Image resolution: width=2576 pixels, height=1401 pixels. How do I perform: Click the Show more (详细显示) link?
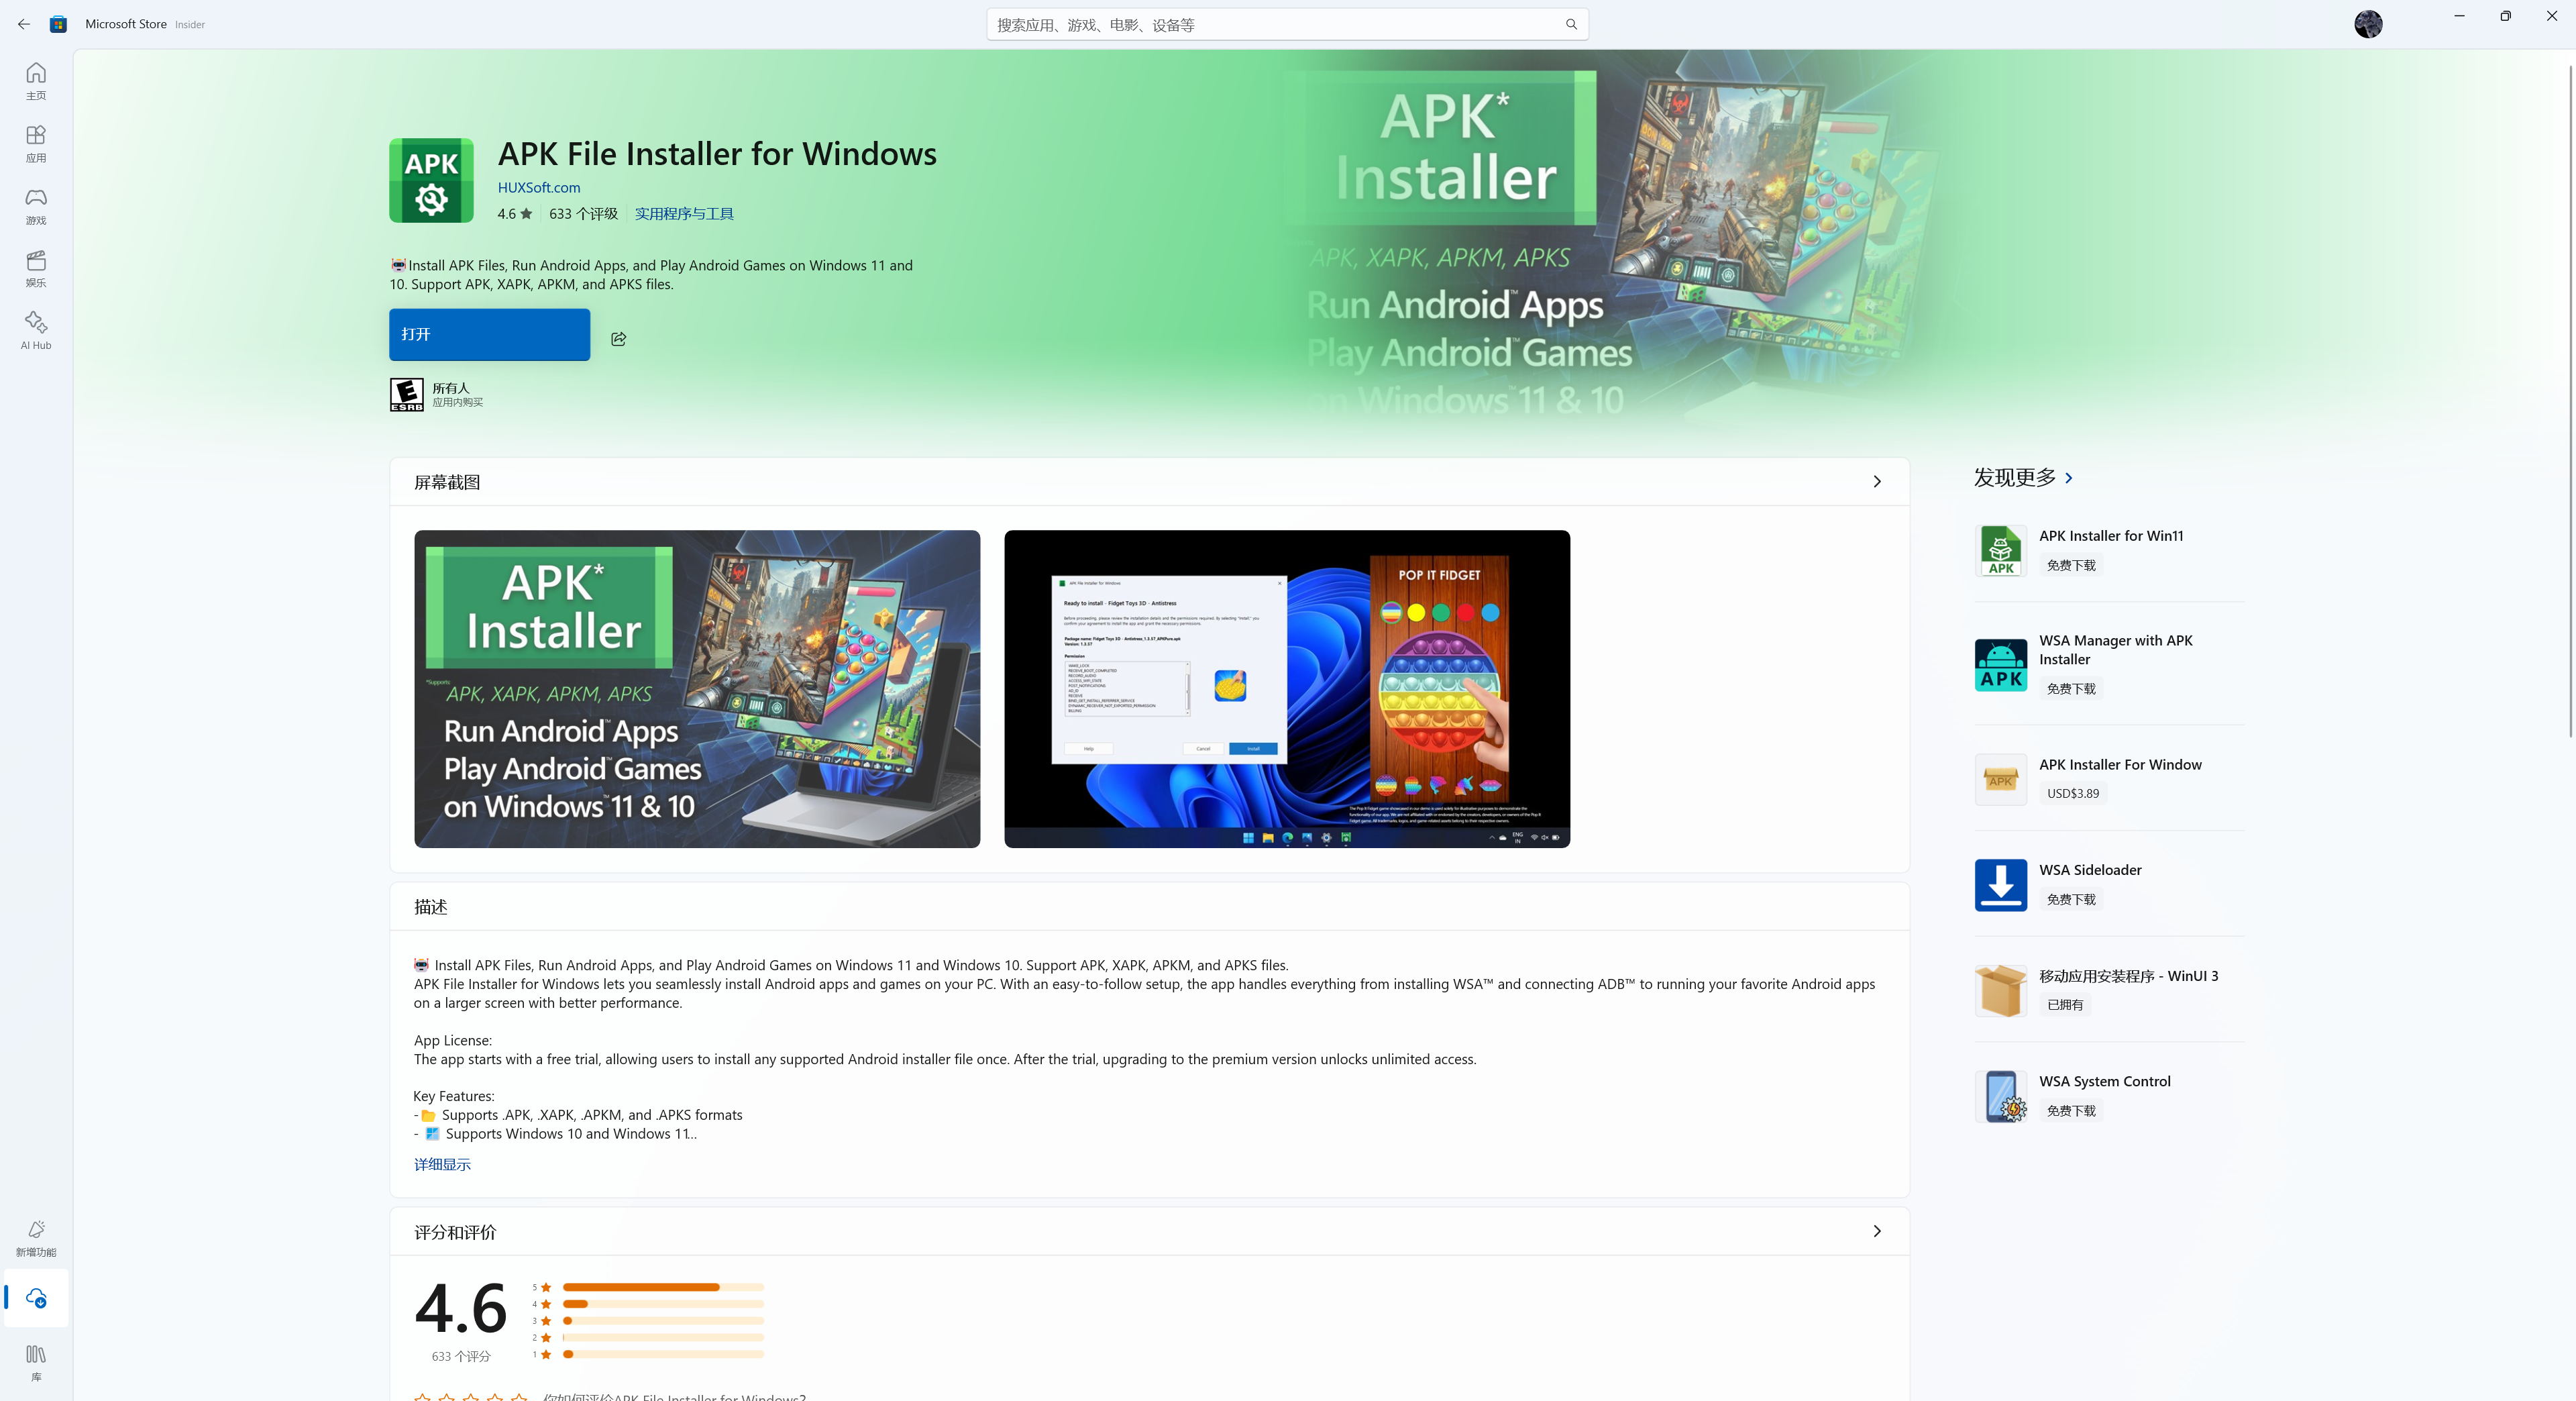coord(442,1164)
